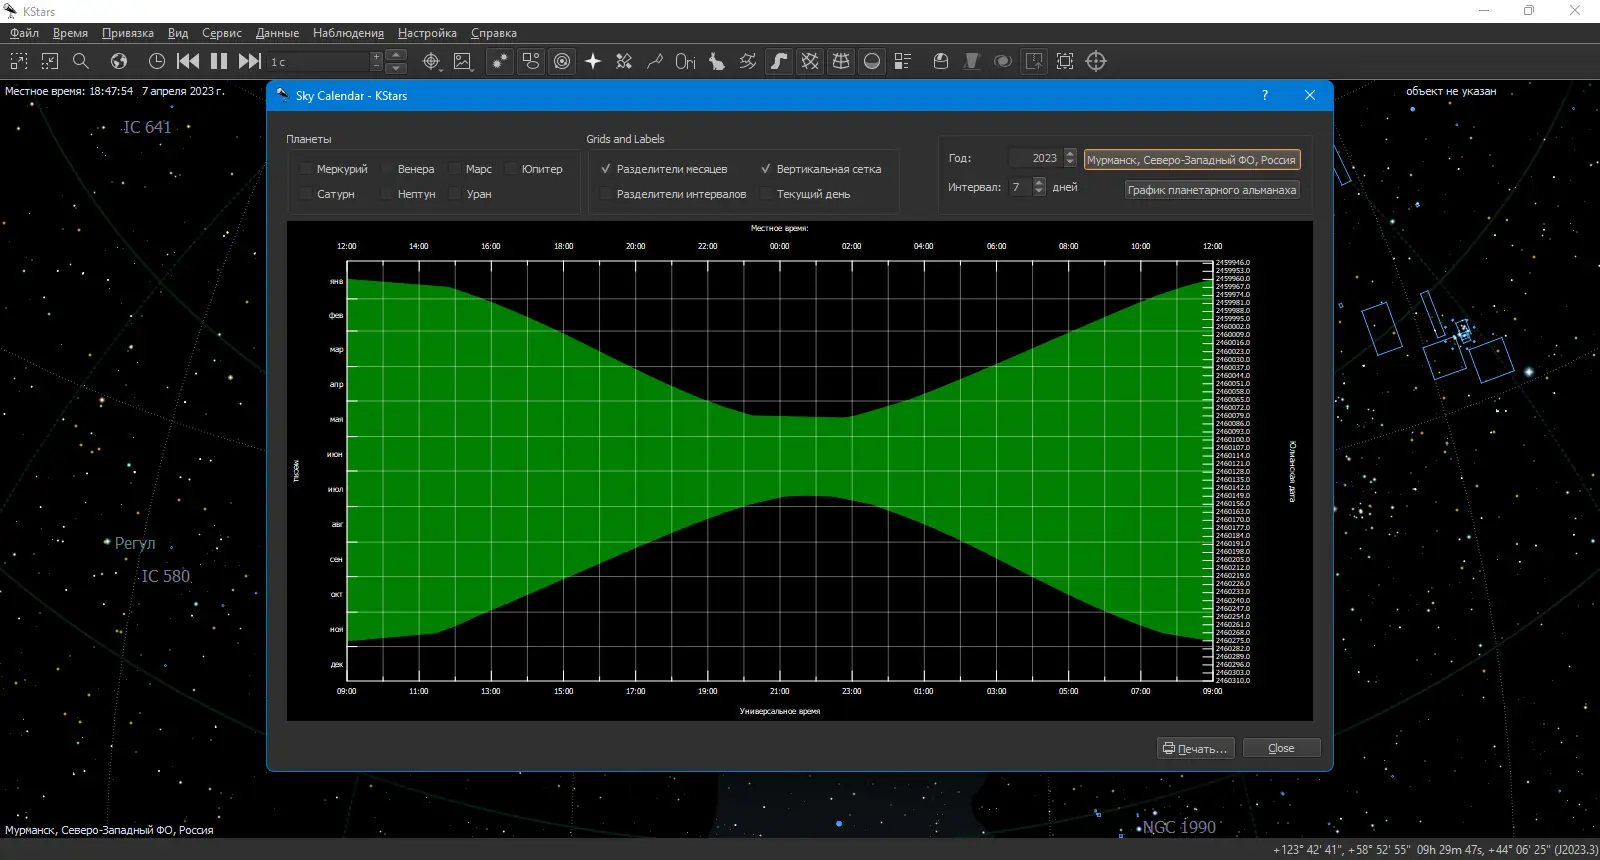The image size is (1600, 860).
Task: Click the Печать... button
Action: (1195, 748)
